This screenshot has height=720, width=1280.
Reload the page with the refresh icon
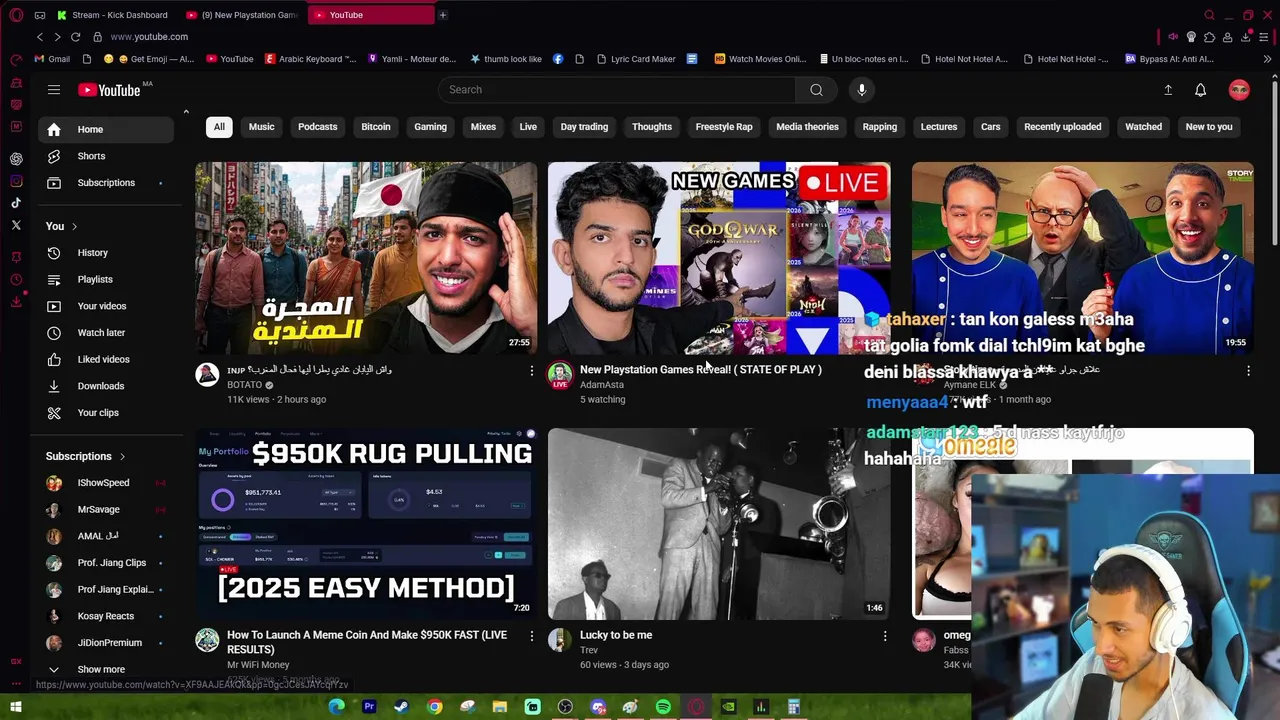click(75, 37)
